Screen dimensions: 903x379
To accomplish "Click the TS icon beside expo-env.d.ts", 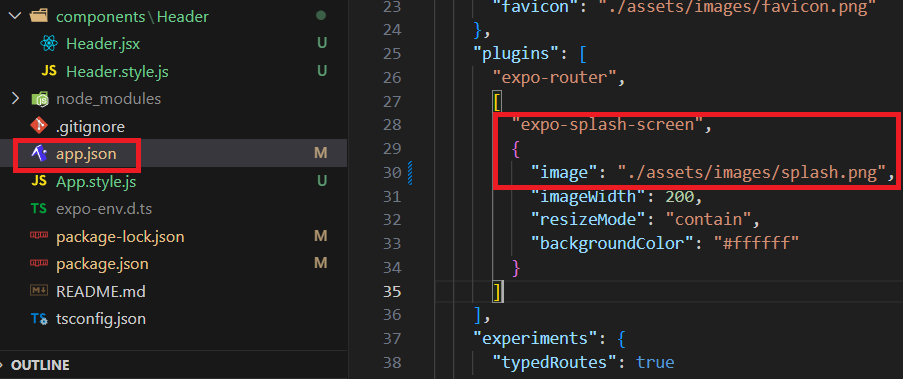I will 39,209.
